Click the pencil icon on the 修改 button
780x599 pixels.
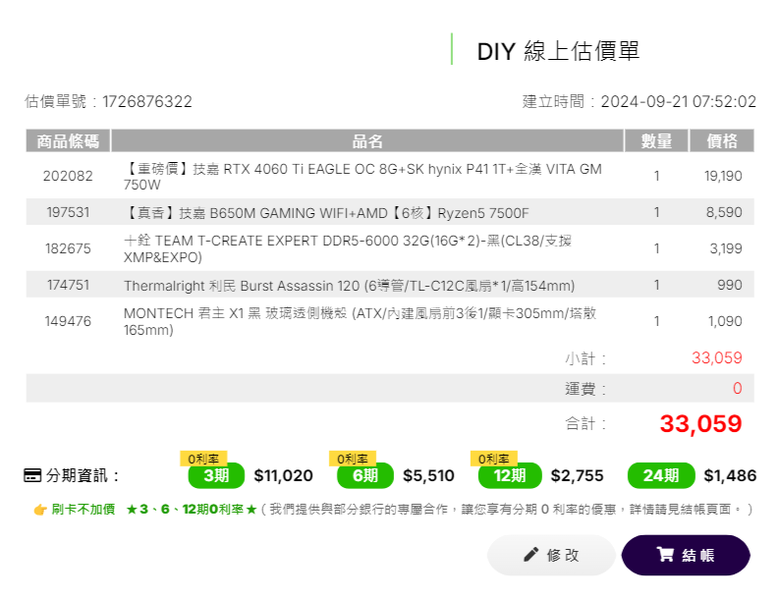(x=531, y=554)
